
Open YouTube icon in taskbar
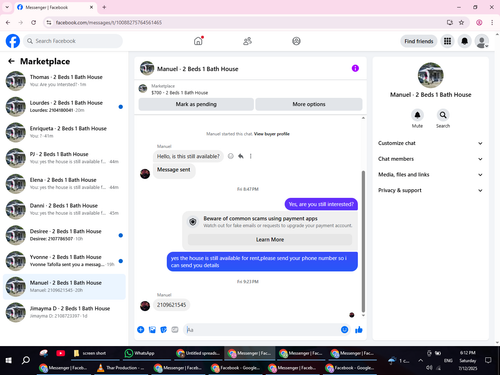pos(60,353)
